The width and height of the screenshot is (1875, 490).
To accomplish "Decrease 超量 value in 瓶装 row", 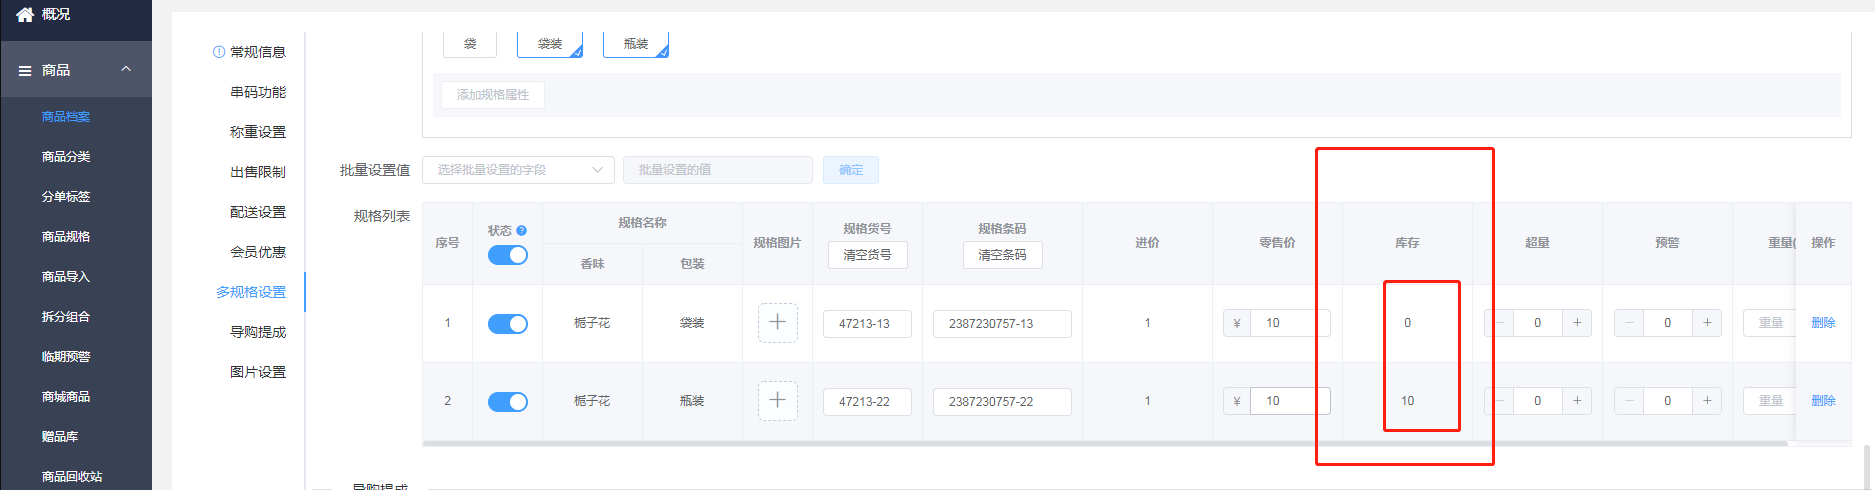I will point(1499,401).
